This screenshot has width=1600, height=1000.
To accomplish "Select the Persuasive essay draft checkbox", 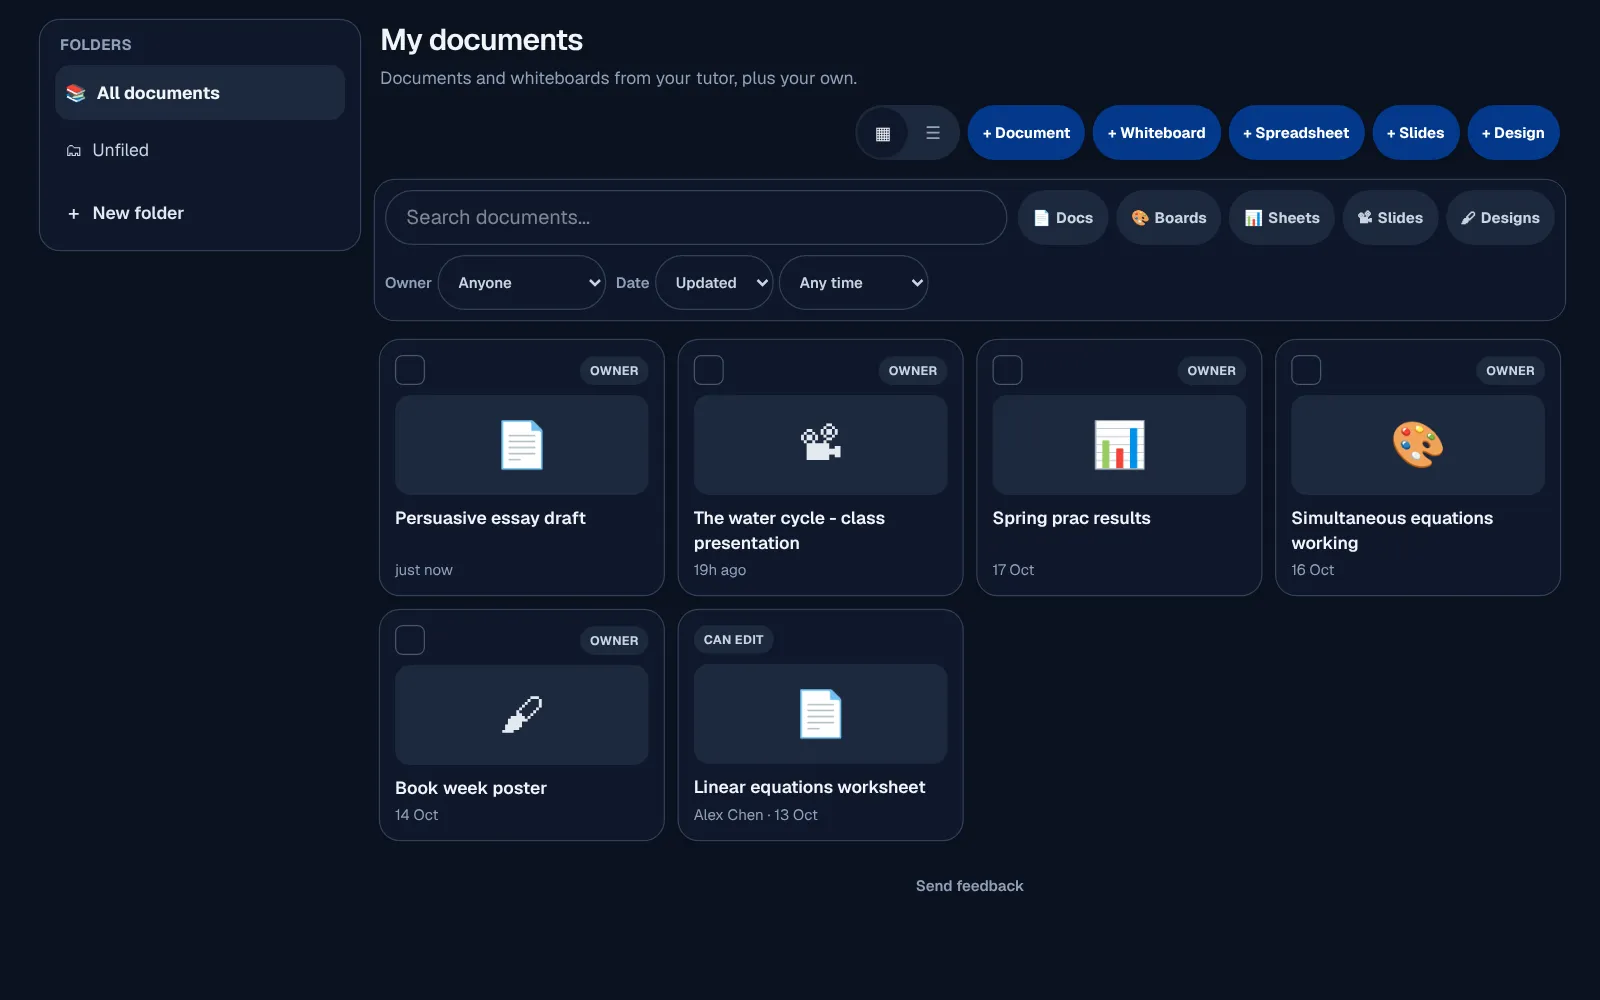I will tap(410, 370).
